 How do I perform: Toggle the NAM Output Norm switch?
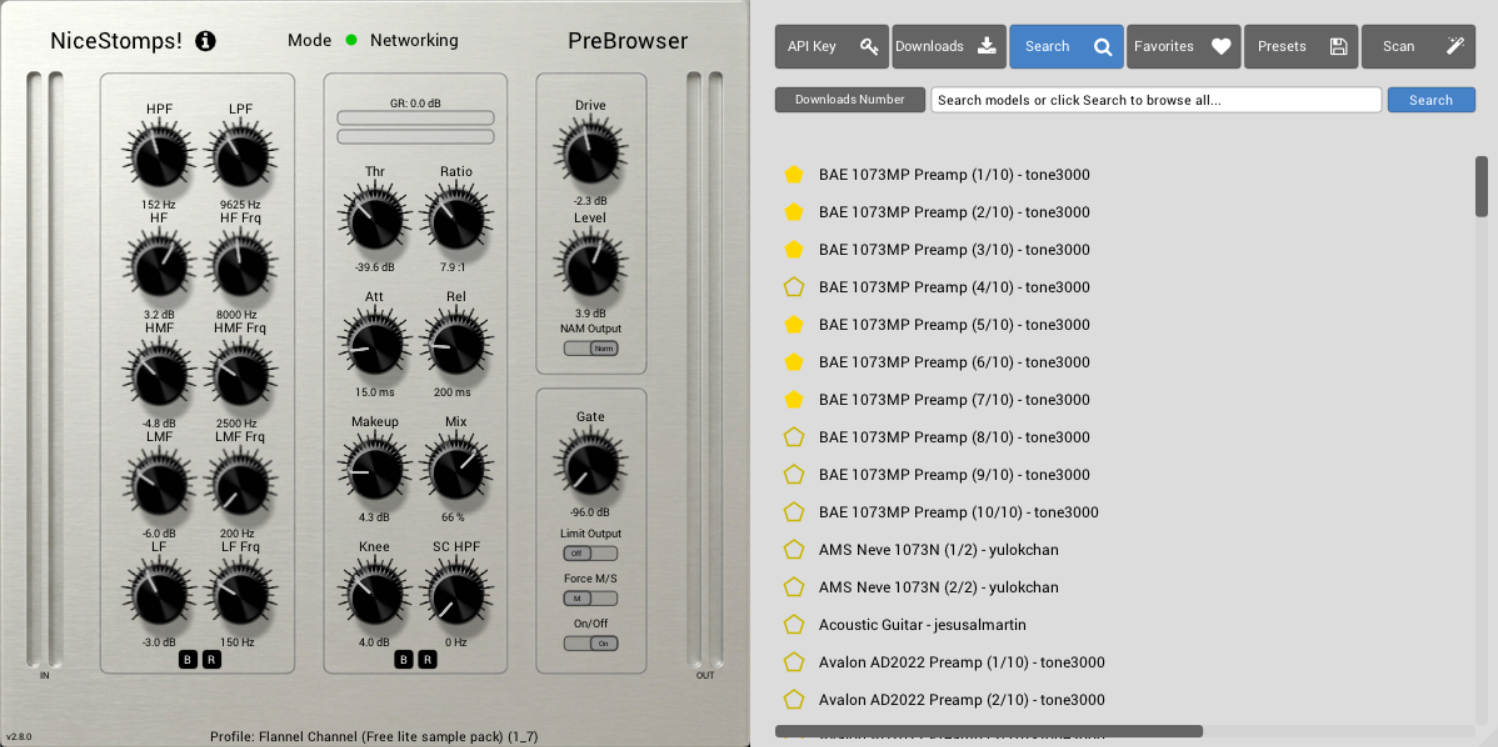coord(591,348)
